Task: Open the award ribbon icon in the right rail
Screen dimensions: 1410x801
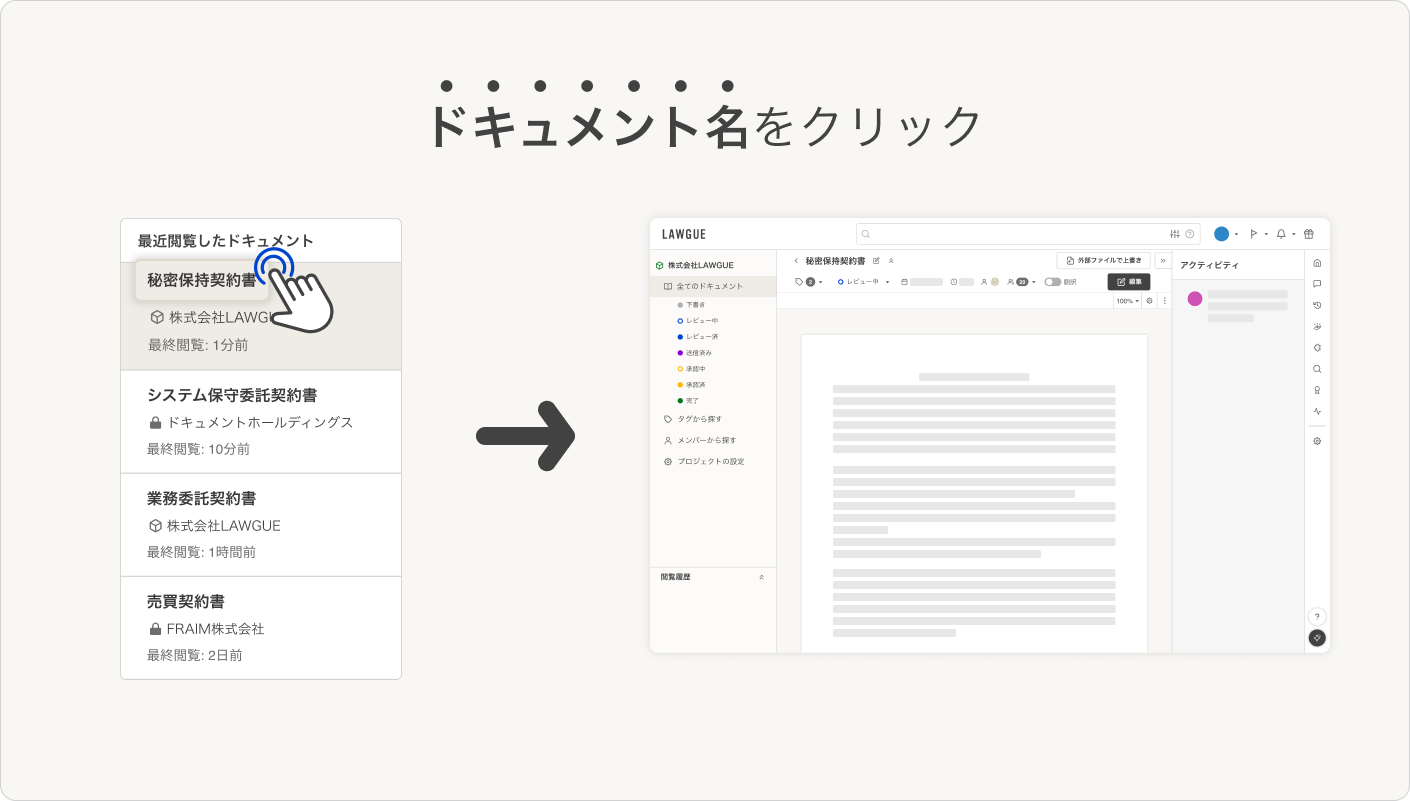Action: tap(1317, 390)
